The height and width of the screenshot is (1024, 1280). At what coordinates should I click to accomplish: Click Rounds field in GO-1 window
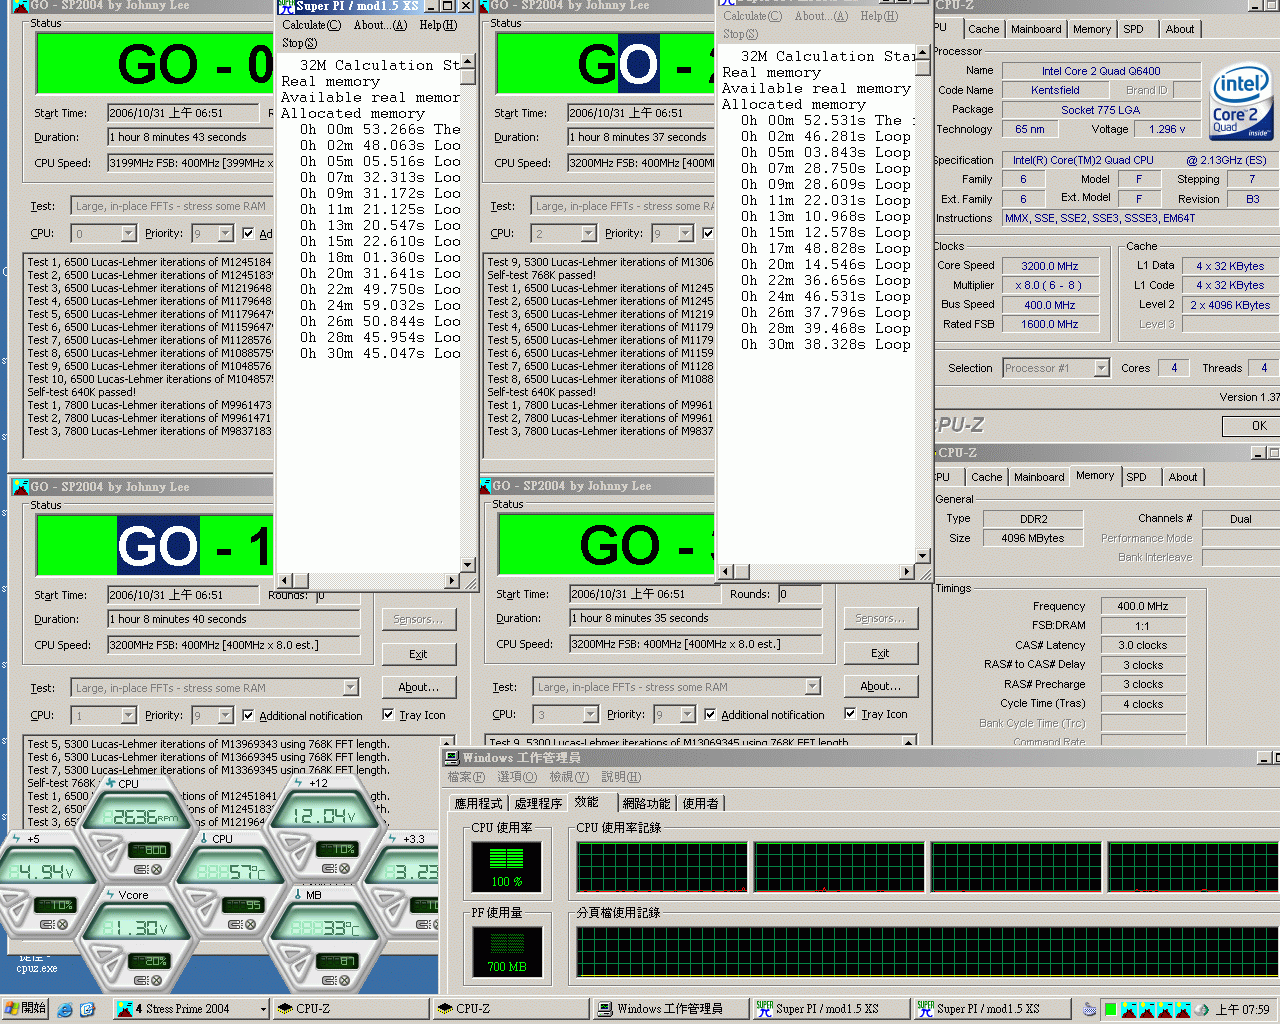click(337, 595)
